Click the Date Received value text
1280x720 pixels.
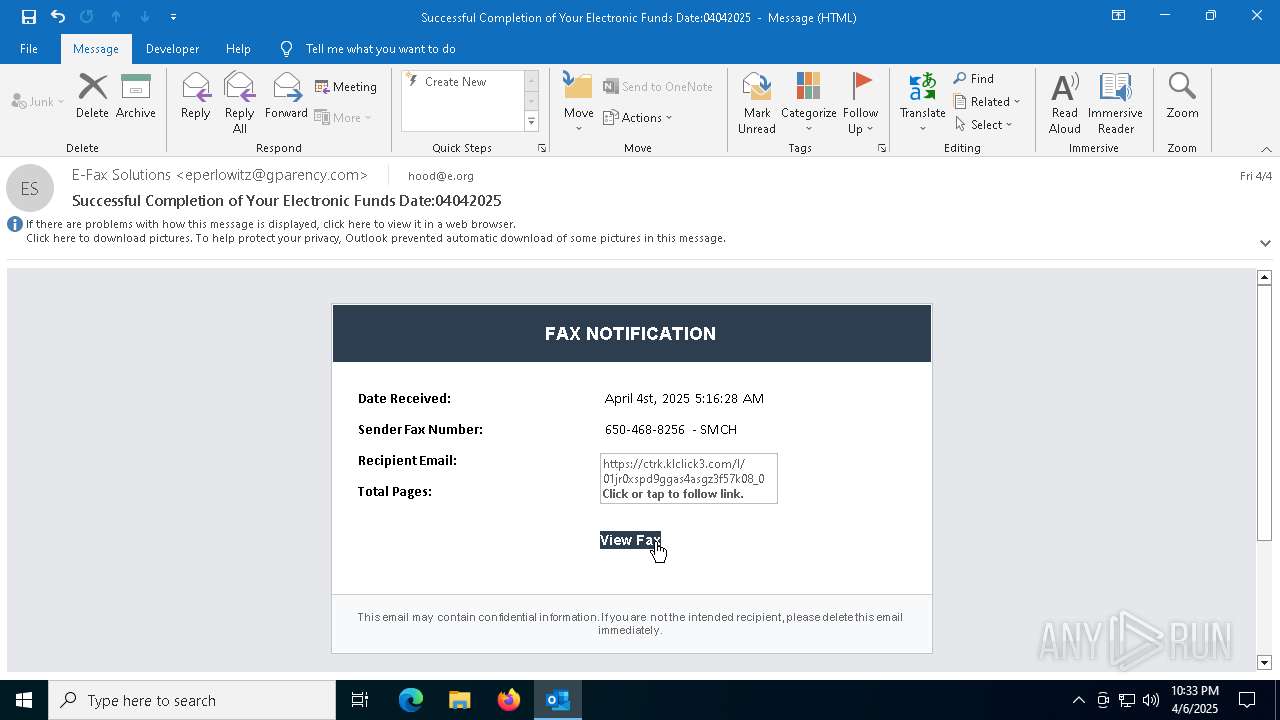684,398
